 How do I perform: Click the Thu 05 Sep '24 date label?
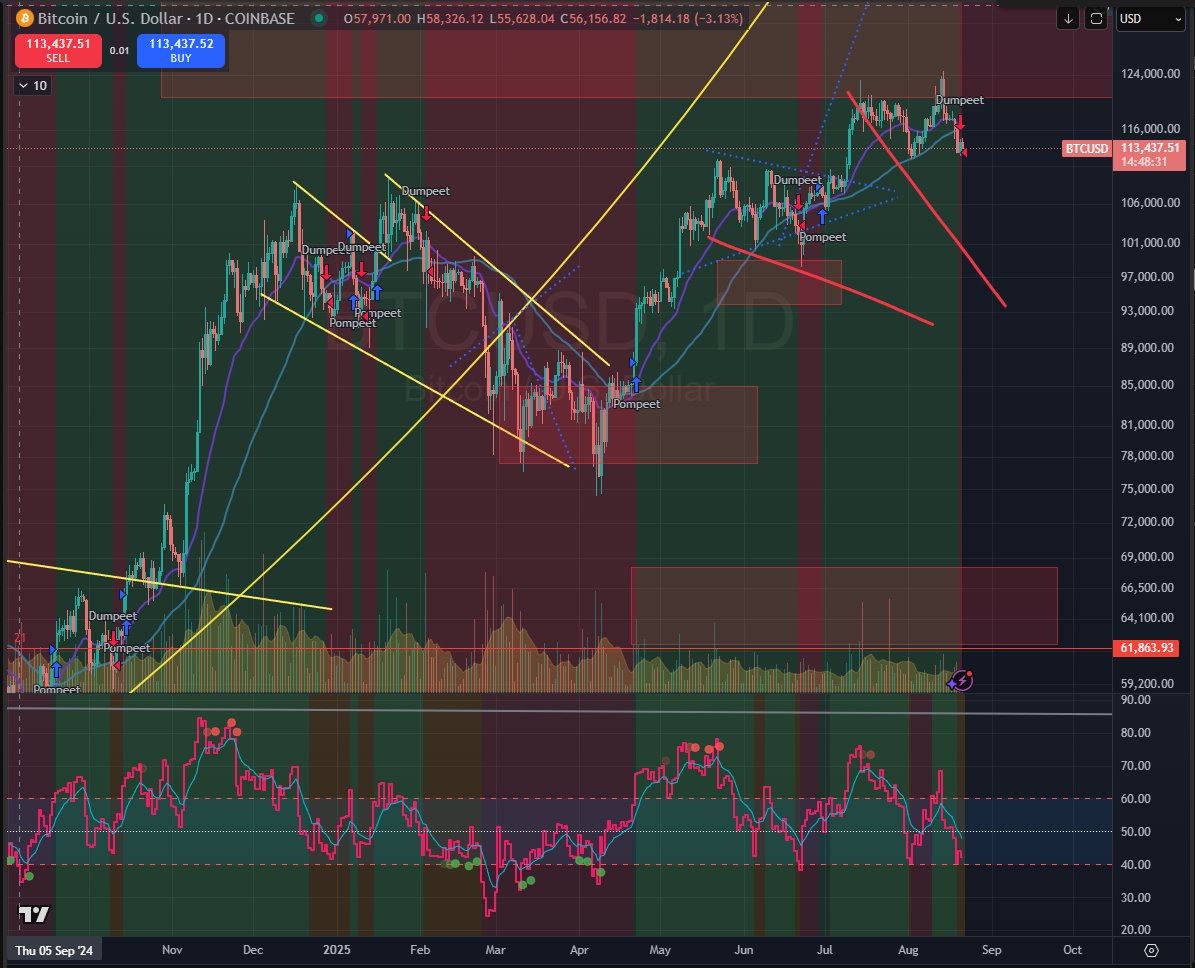point(54,950)
